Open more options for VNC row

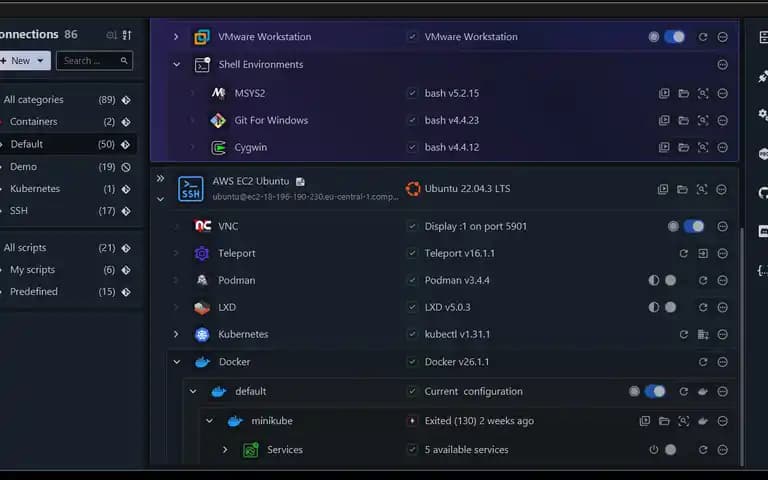(x=722, y=226)
